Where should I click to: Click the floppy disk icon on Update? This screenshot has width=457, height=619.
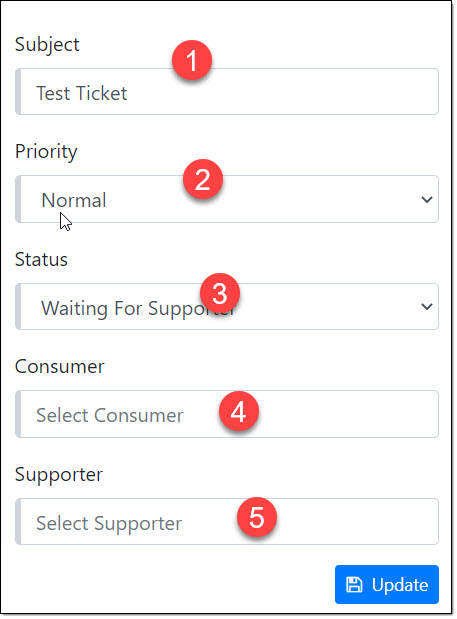point(354,585)
